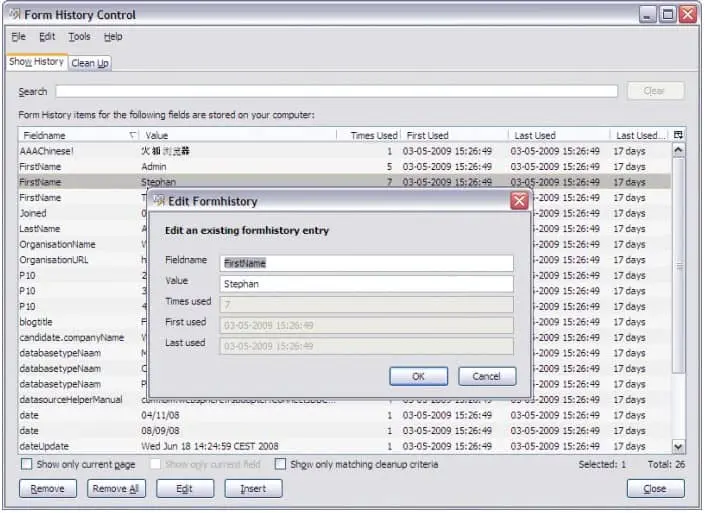Switch to the Clean Up tab
Viewport: 705px width, 513px height.
(x=89, y=63)
